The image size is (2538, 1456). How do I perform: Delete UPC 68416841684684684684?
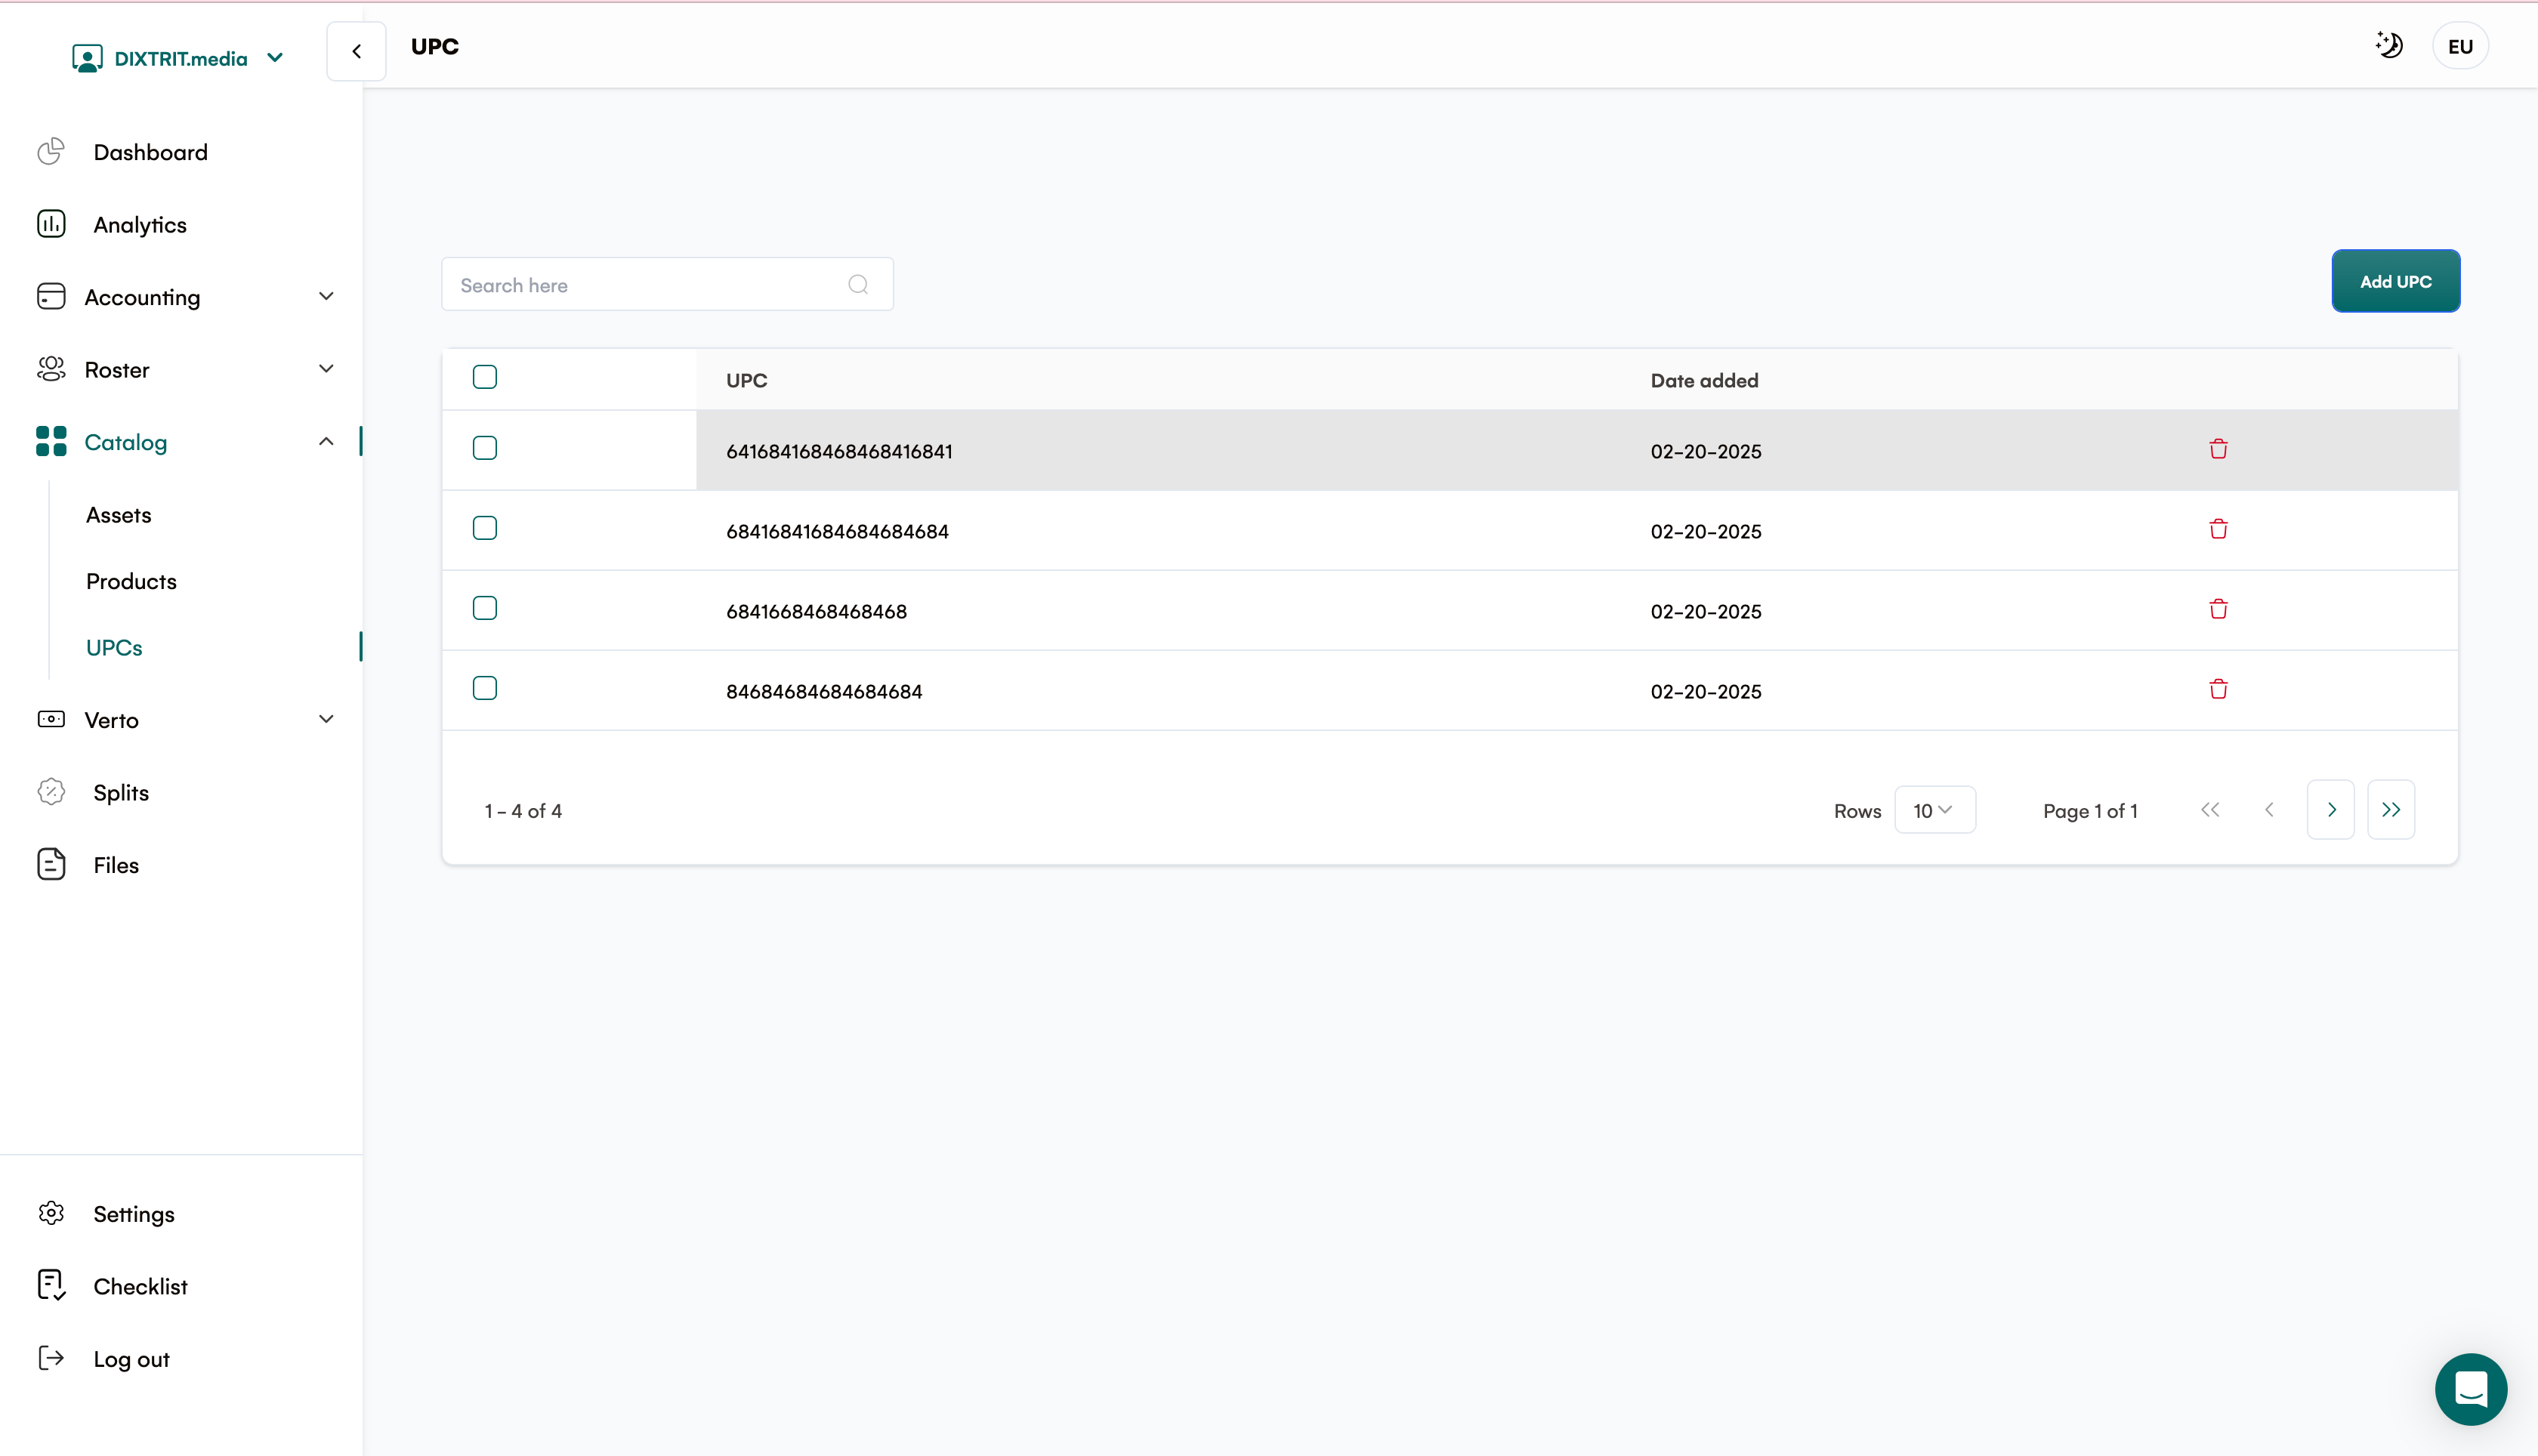[x=2218, y=529]
